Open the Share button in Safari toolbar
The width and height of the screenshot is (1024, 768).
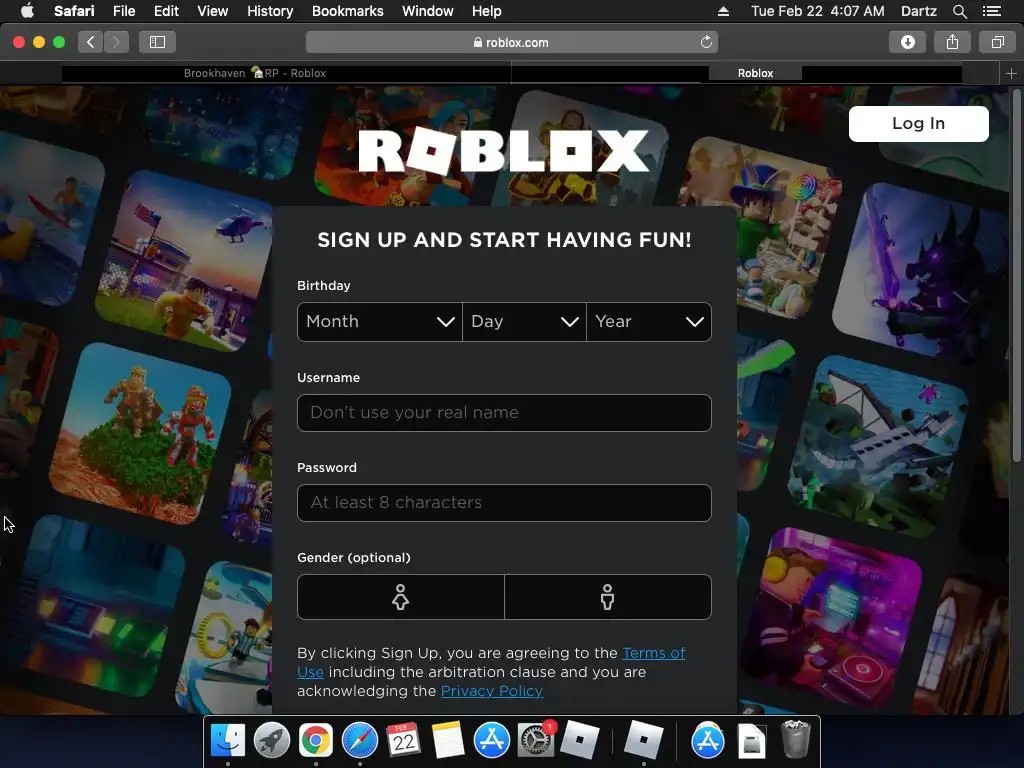tap(952, 42)
